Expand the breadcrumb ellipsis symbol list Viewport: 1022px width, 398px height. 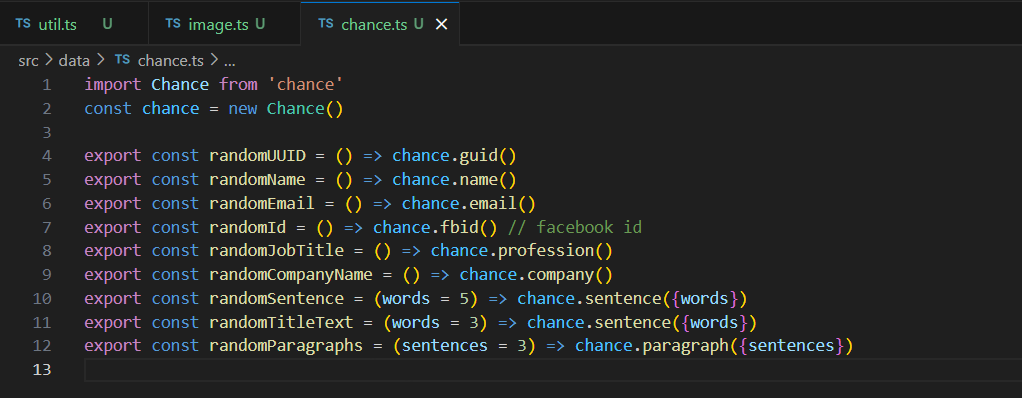(229, 62)
